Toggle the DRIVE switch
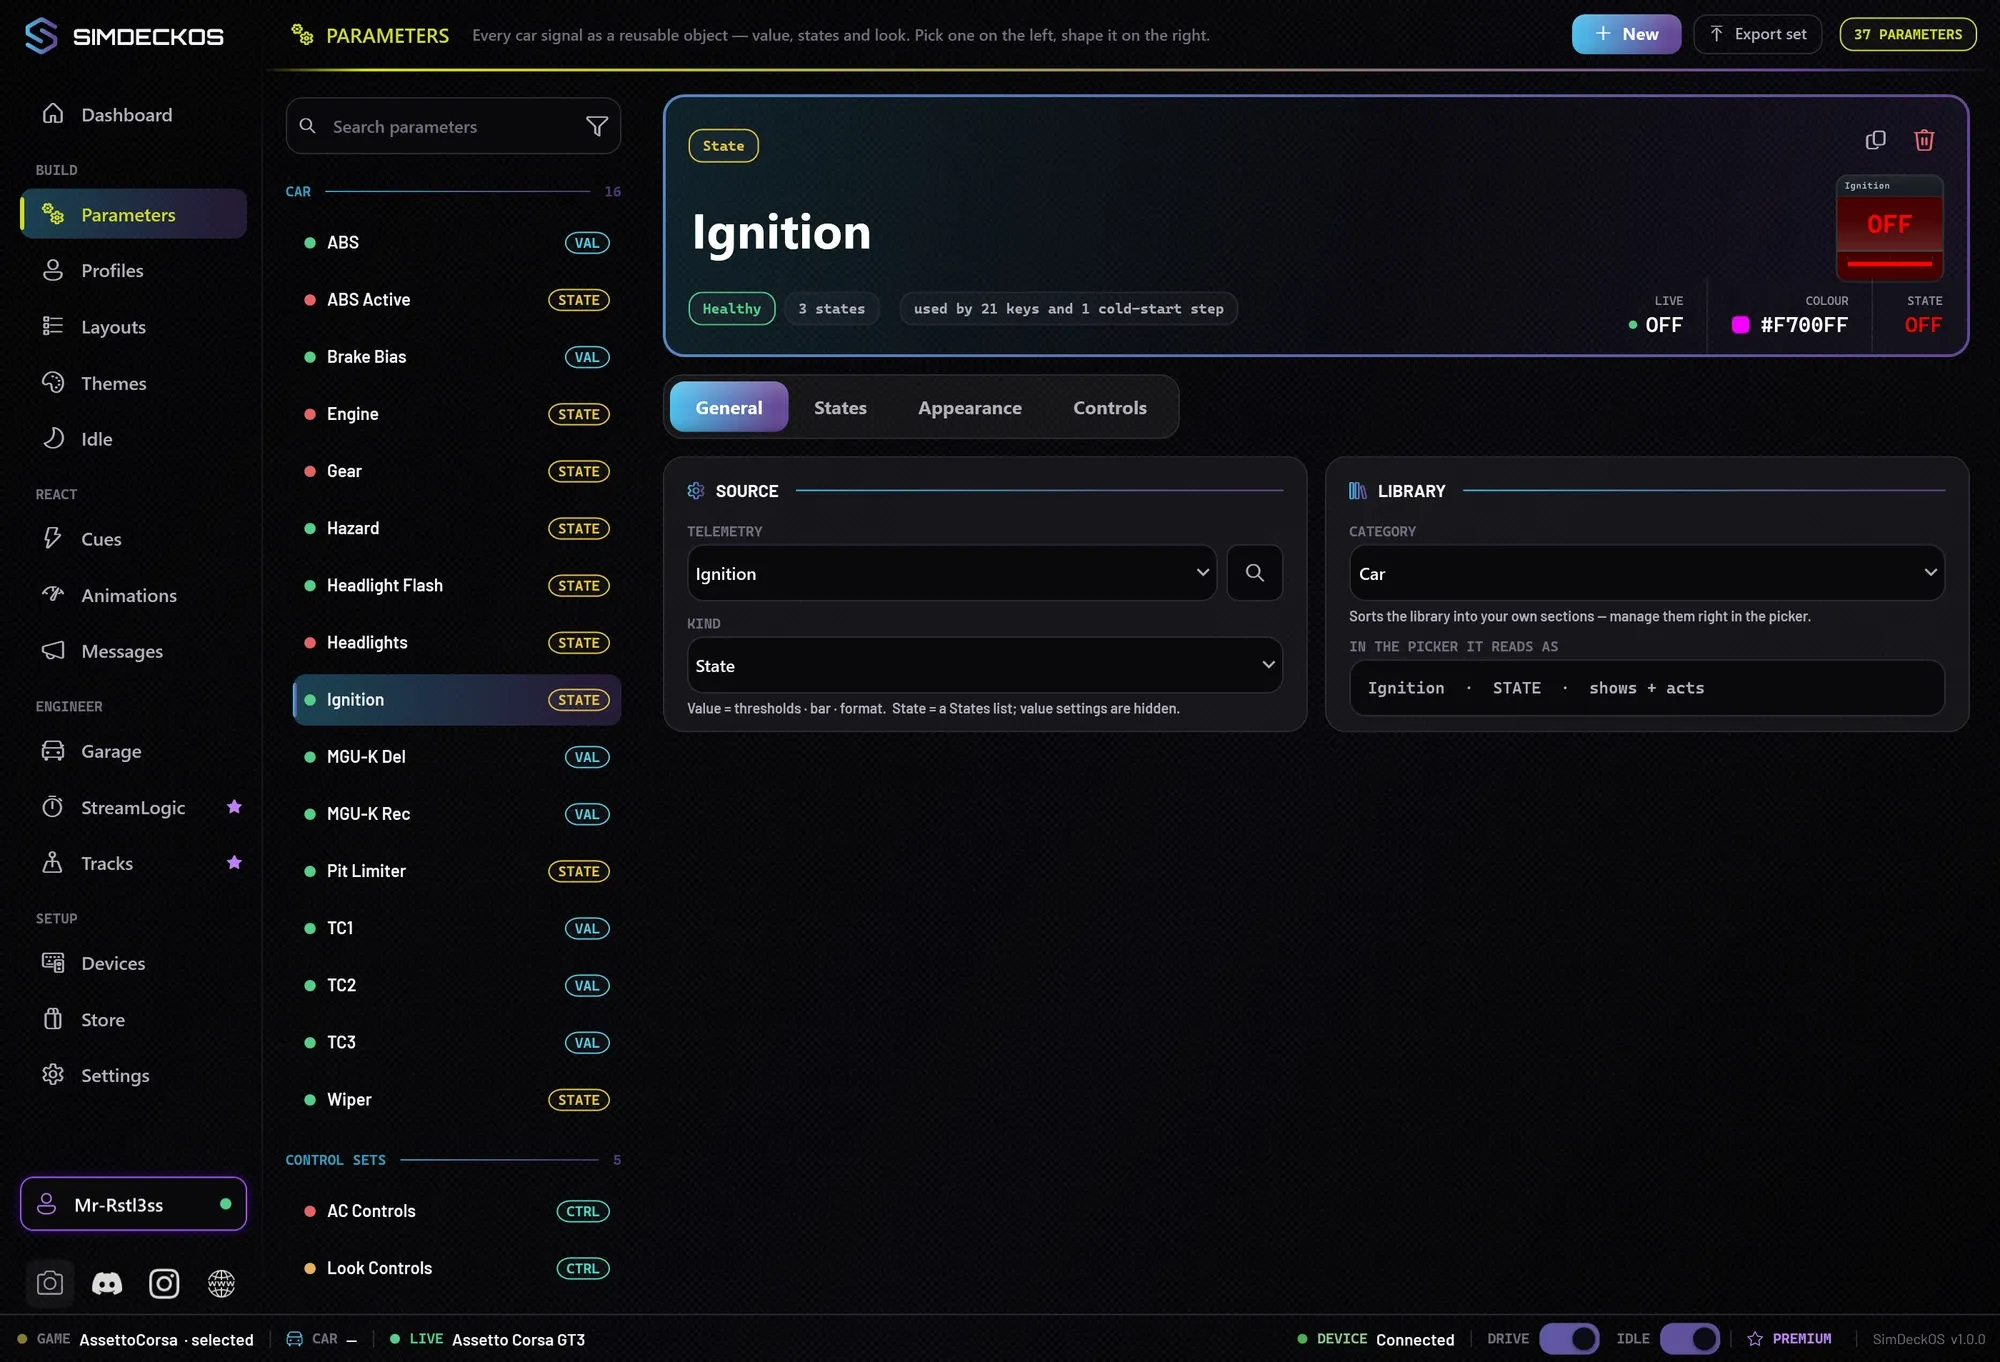 pos(1569,1338)
